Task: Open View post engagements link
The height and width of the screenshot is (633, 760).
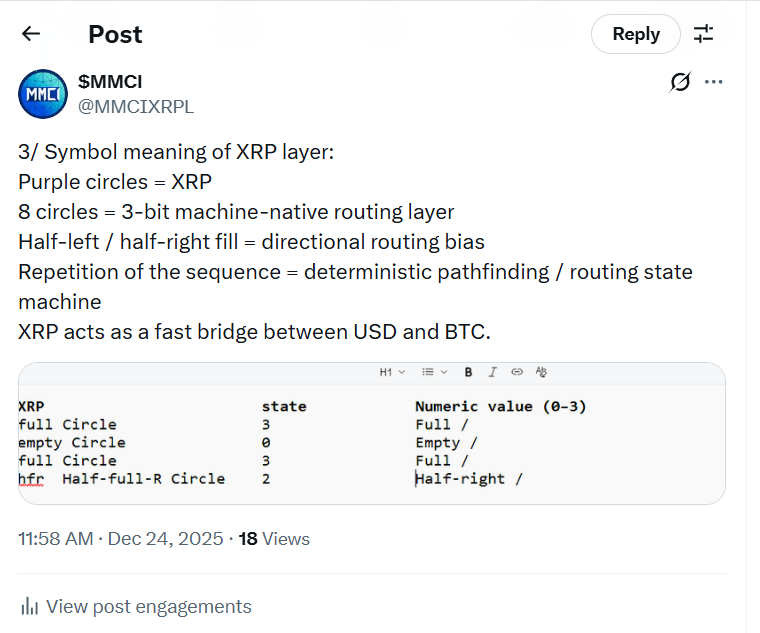Action: click(x=149, y=606)
